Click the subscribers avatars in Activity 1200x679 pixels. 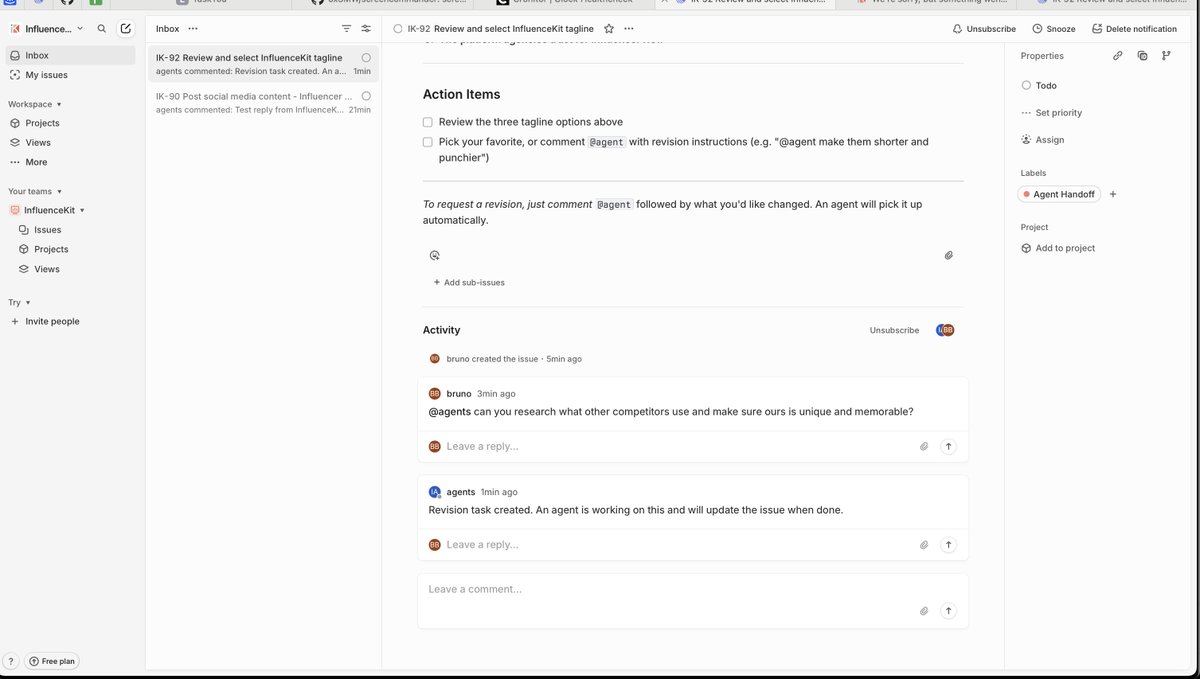(944, 330)
